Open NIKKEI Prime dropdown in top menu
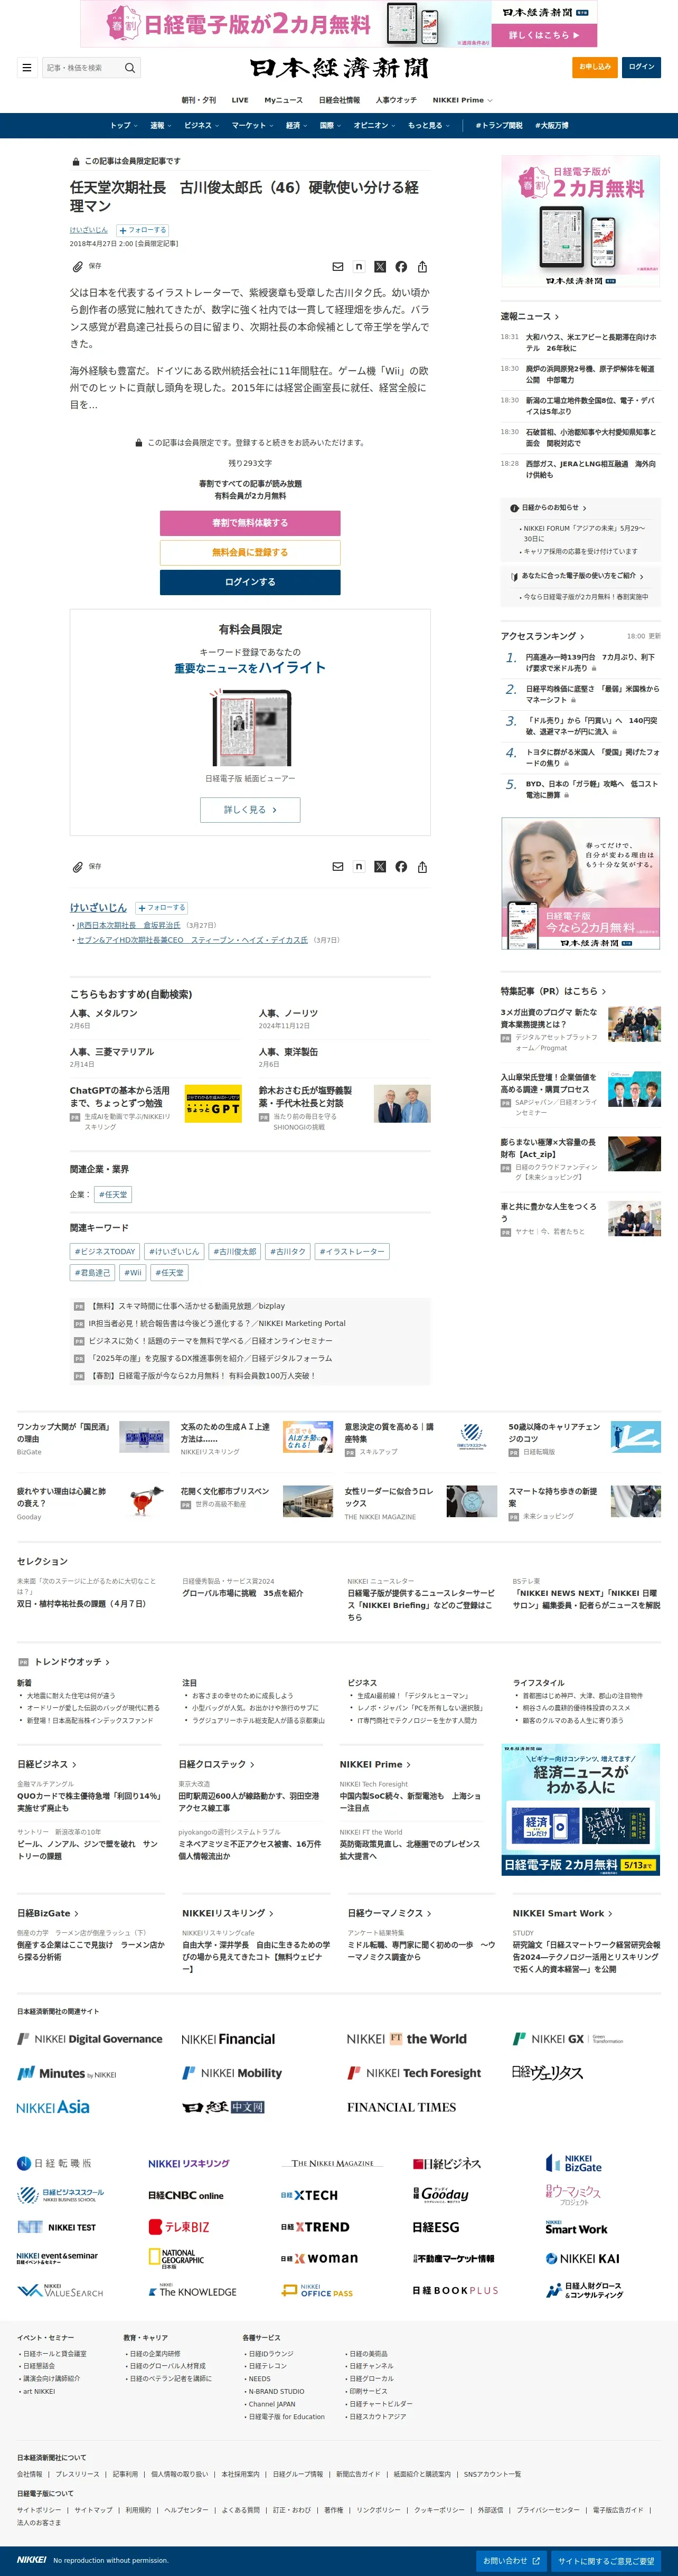The image size is (678, 2576). click(x=462, y=100)
